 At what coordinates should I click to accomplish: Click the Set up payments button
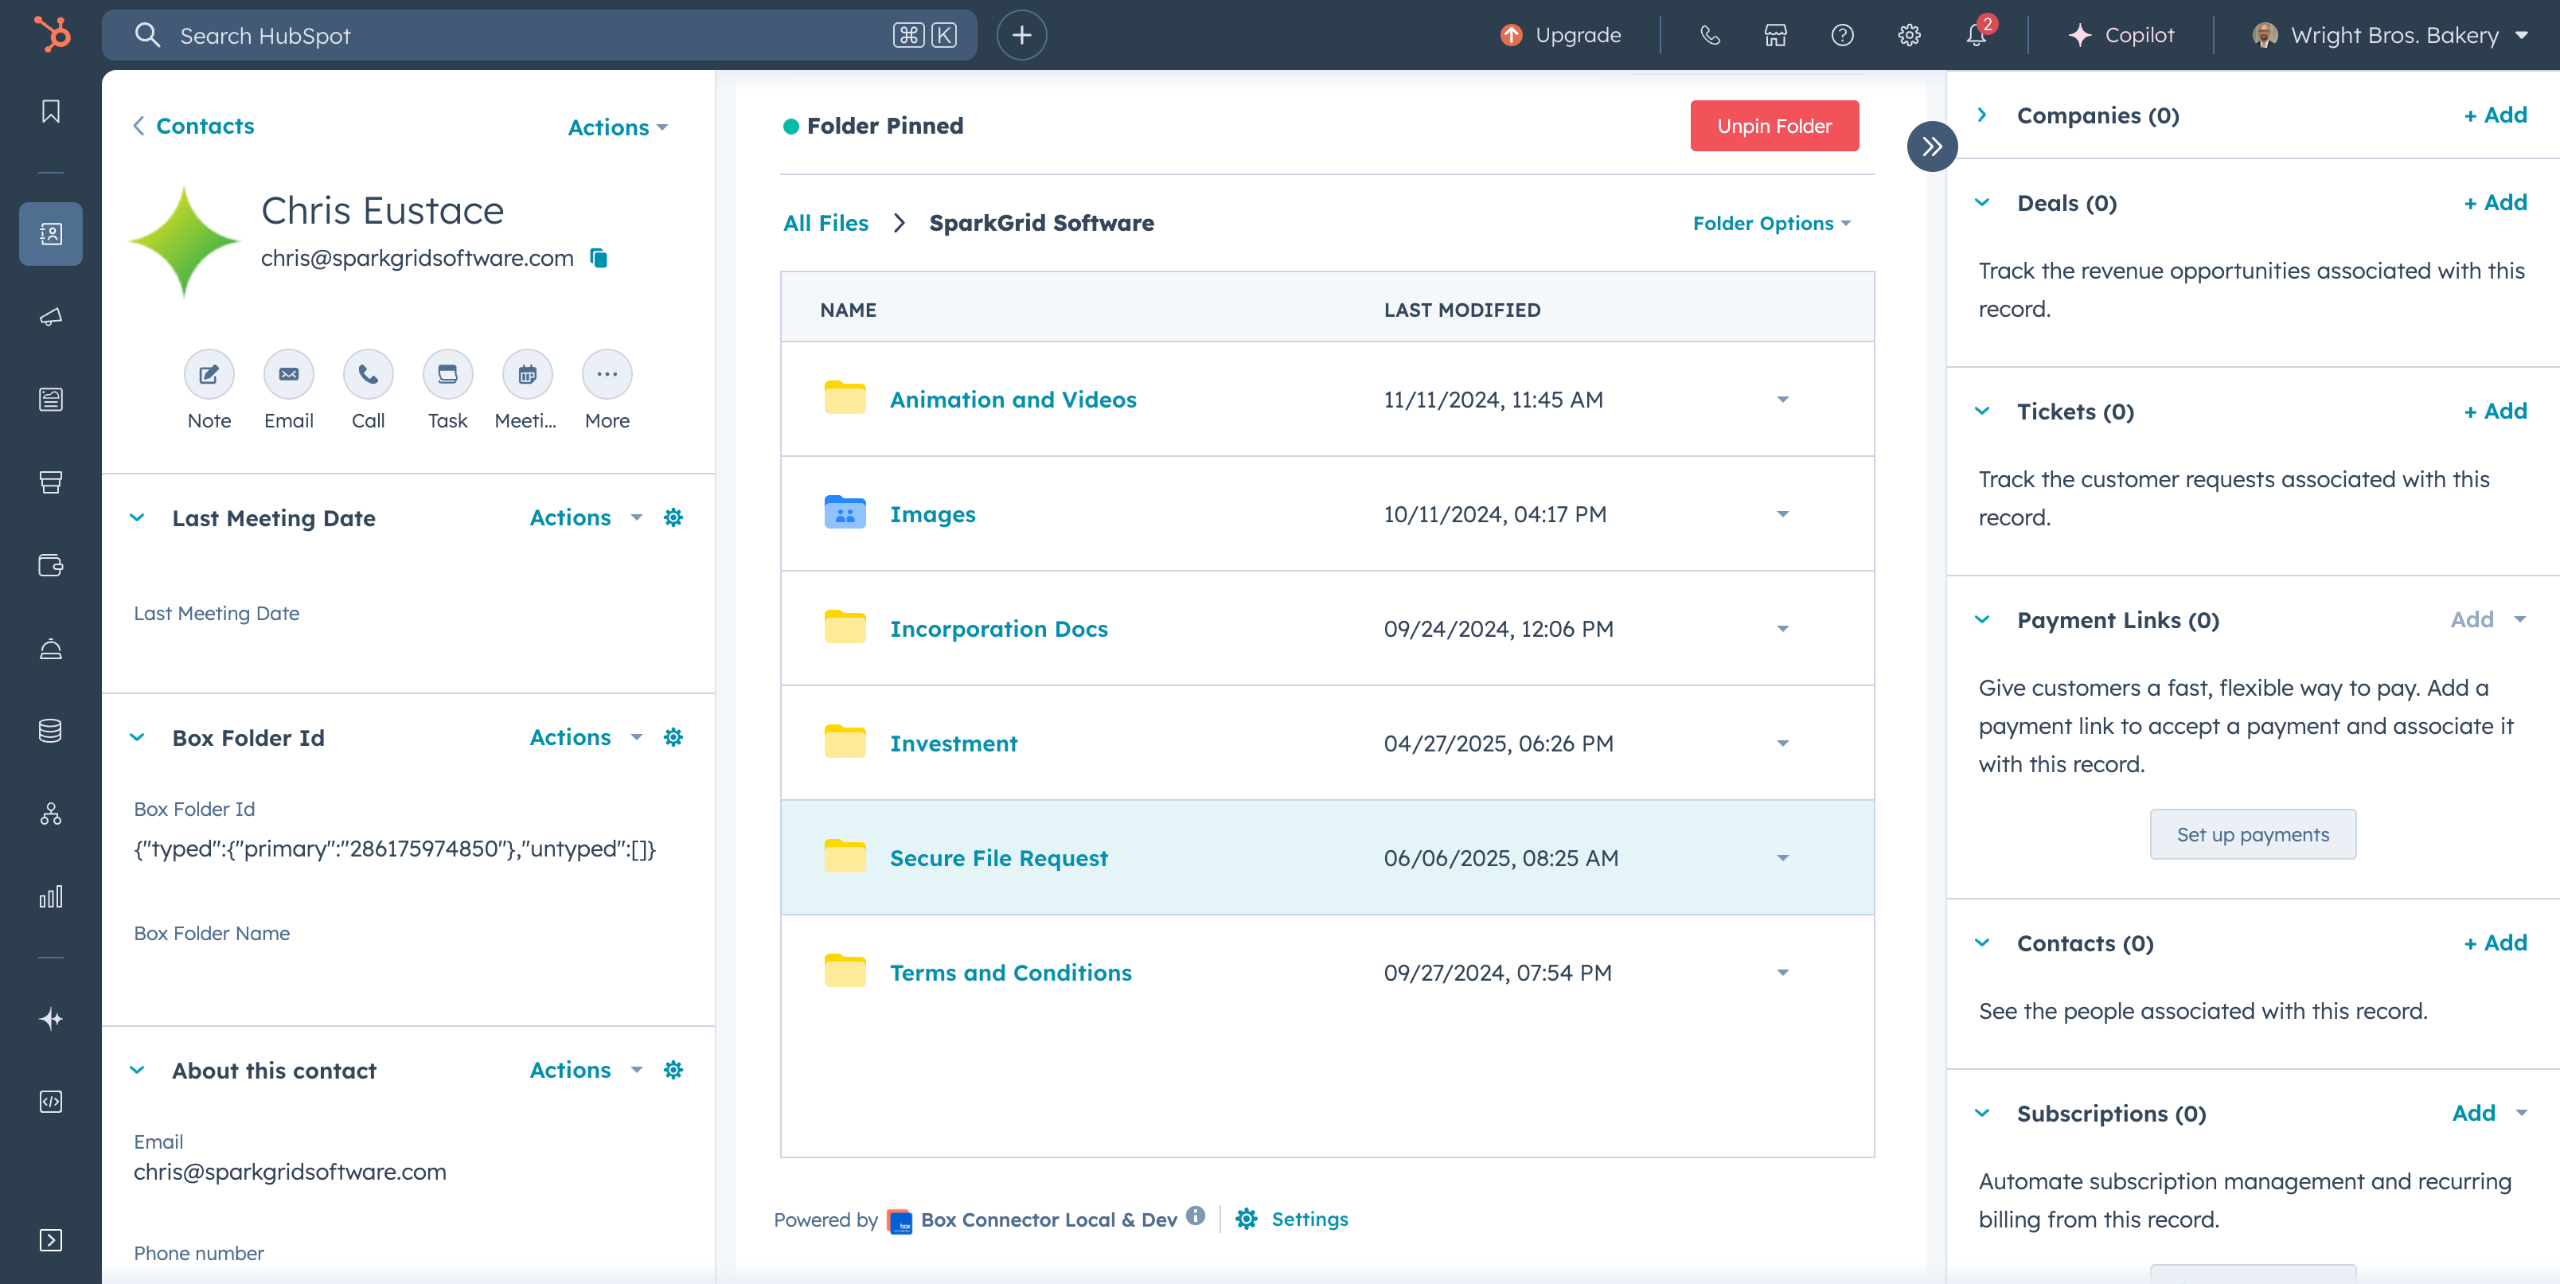2253,834
